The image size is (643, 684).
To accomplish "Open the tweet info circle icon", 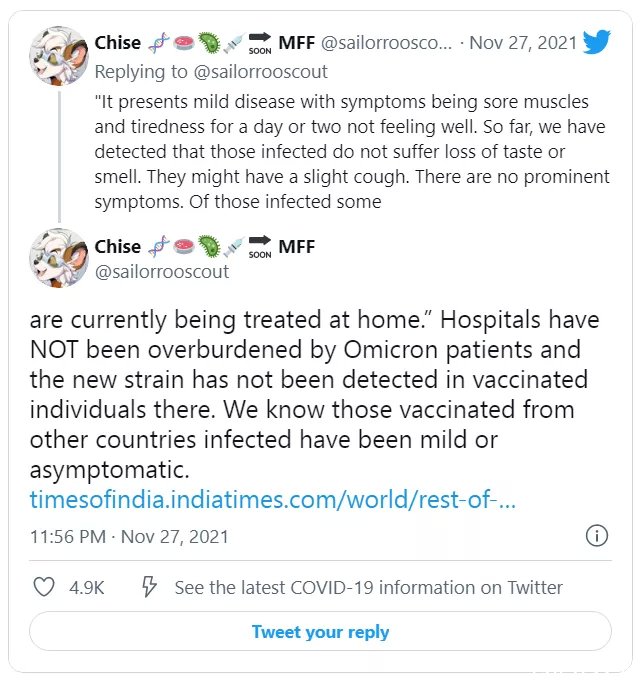I will tap(596, 536).
